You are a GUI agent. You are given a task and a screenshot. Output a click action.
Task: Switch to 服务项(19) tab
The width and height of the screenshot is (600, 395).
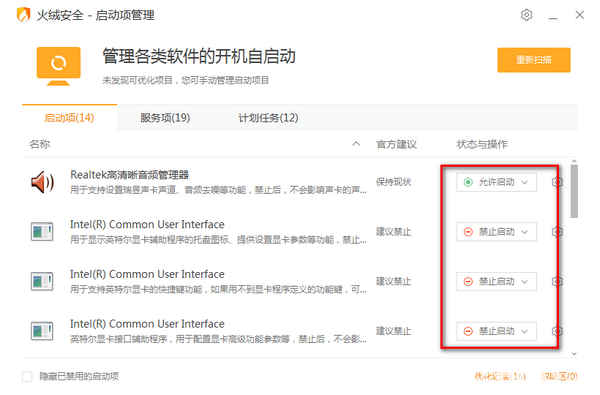point(165,118)
